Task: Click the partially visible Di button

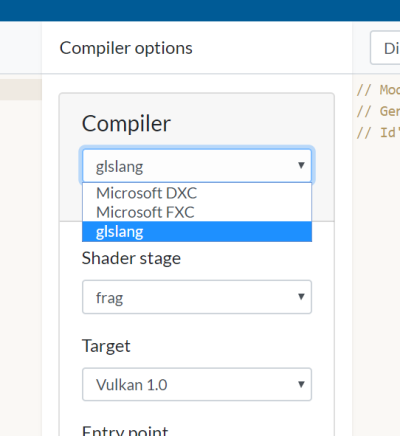Action: [x=385, y=48]
